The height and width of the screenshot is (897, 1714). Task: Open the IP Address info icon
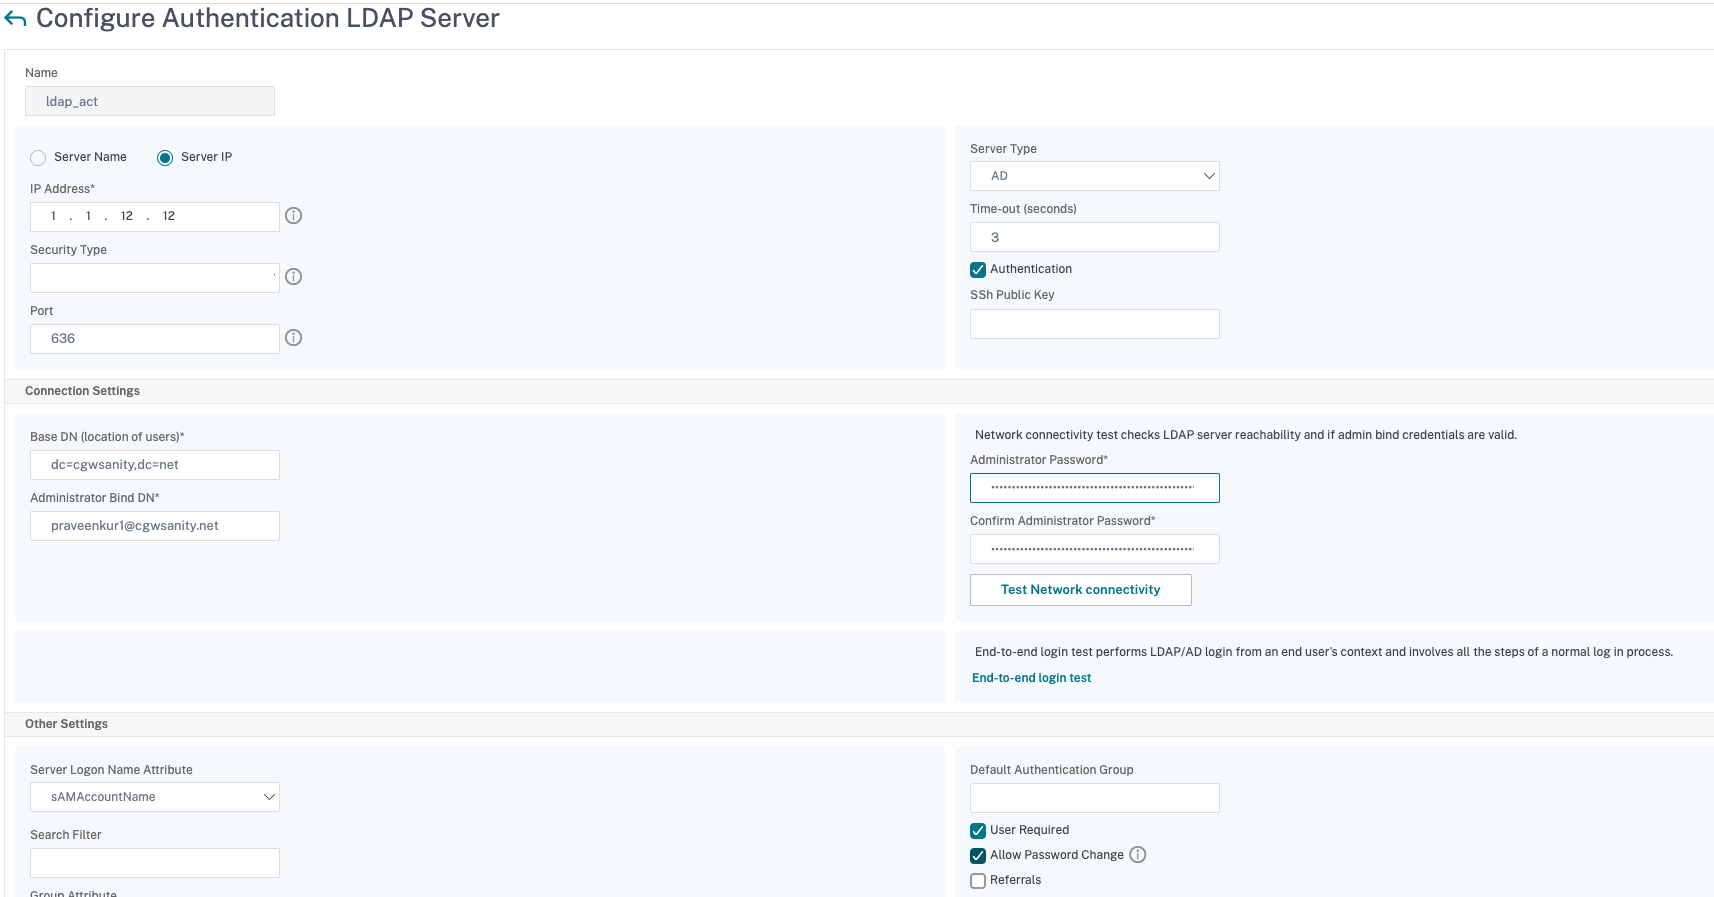[293, 216]
